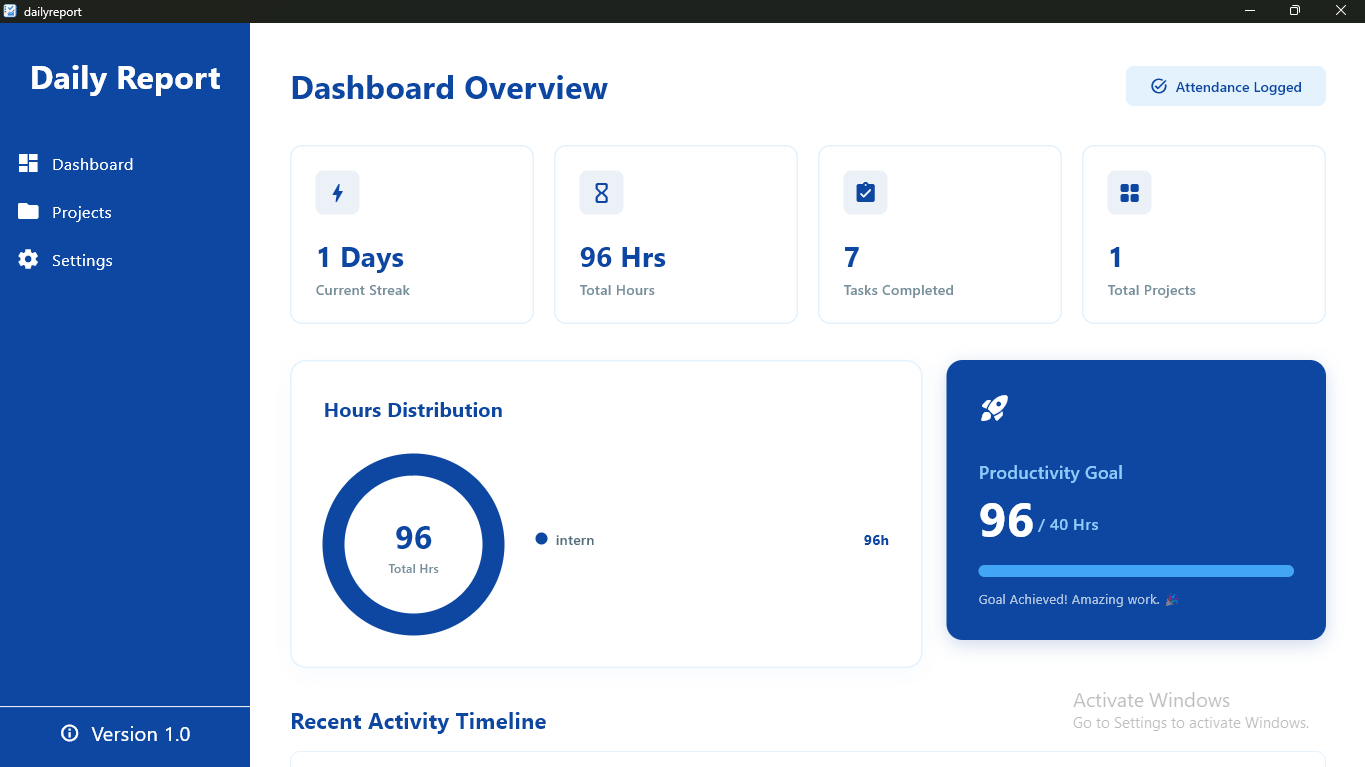
Task: Open the Projects menu item
Action: [x=125, y=212]
